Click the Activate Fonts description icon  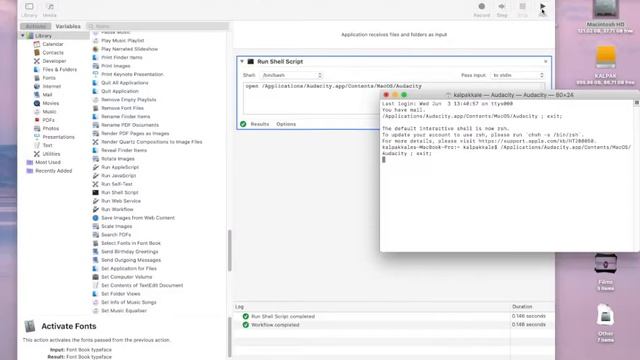(x=30, y=326)
